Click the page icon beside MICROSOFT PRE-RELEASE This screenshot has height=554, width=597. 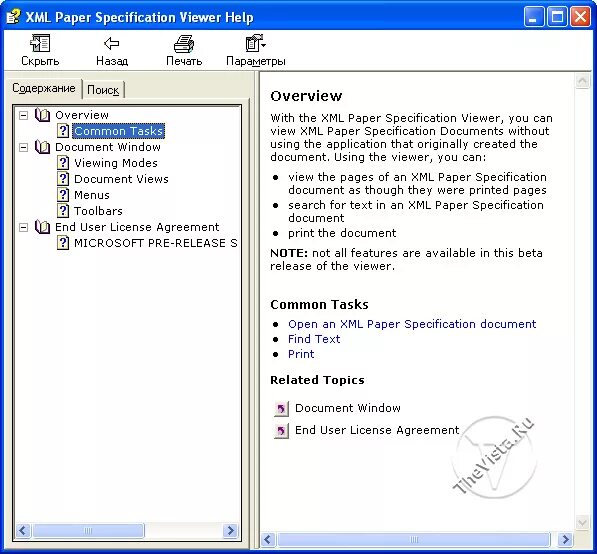tap(63, 243)
